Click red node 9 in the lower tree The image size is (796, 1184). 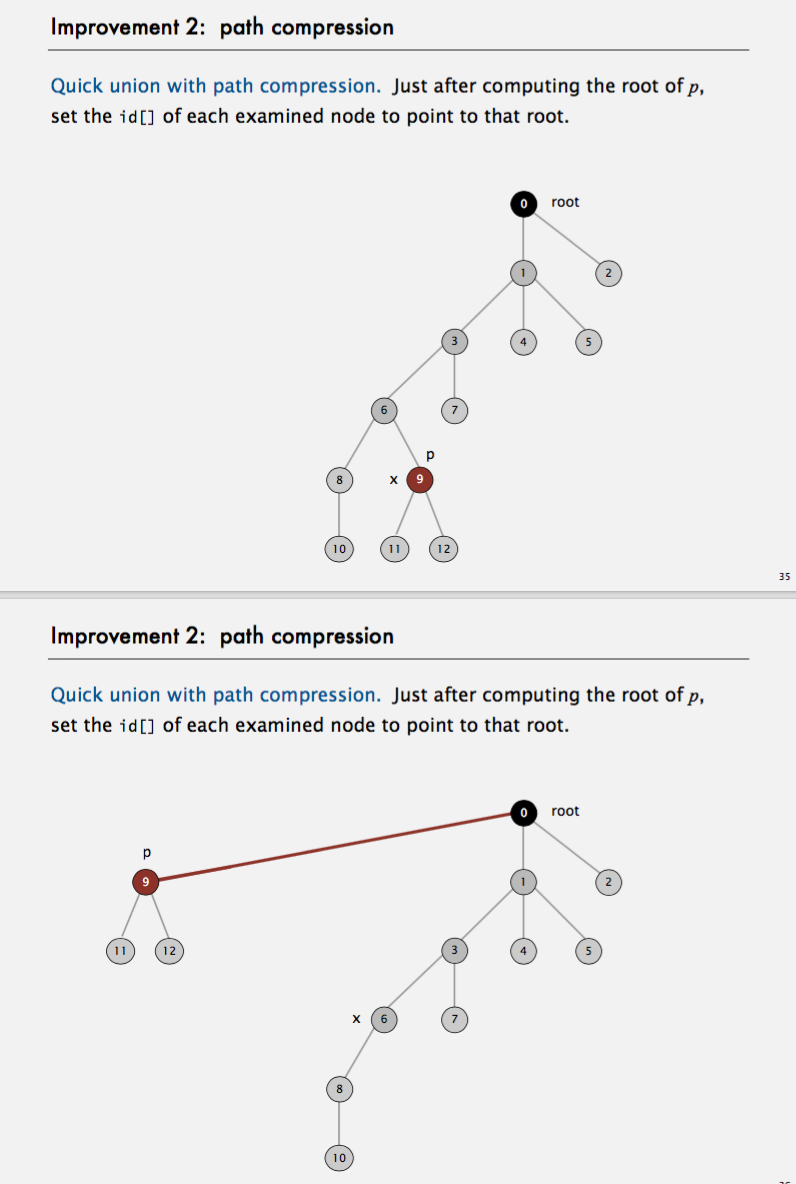point(146,882)
